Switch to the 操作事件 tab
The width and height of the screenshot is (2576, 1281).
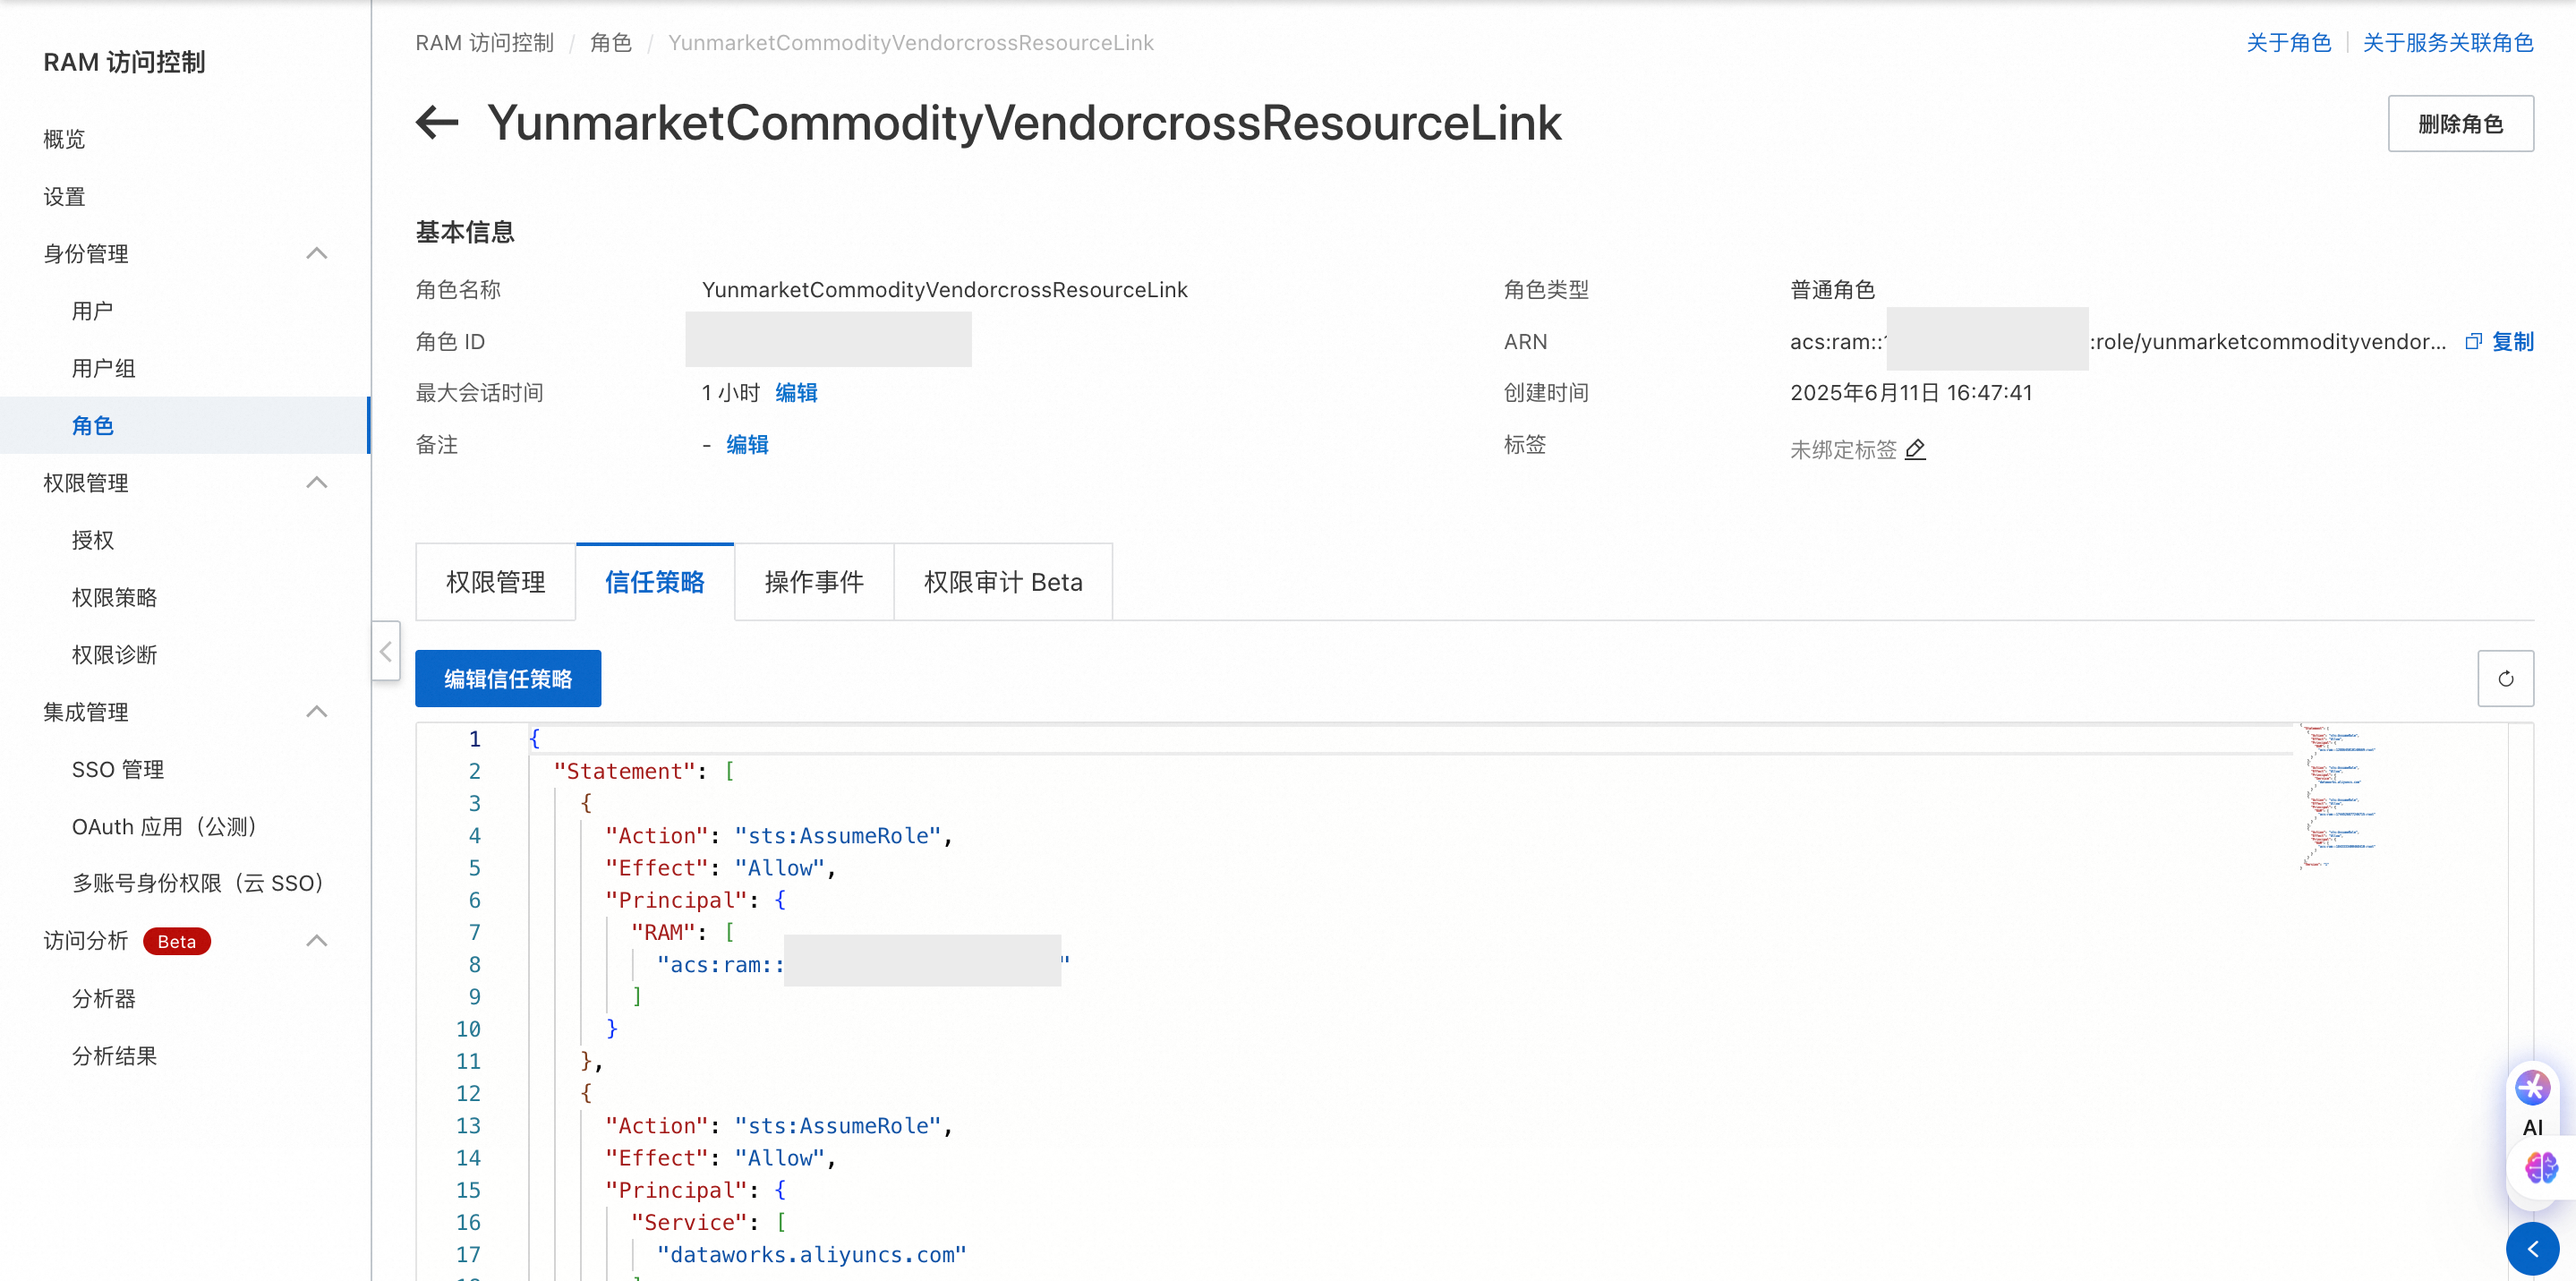[x=813, y=582]
